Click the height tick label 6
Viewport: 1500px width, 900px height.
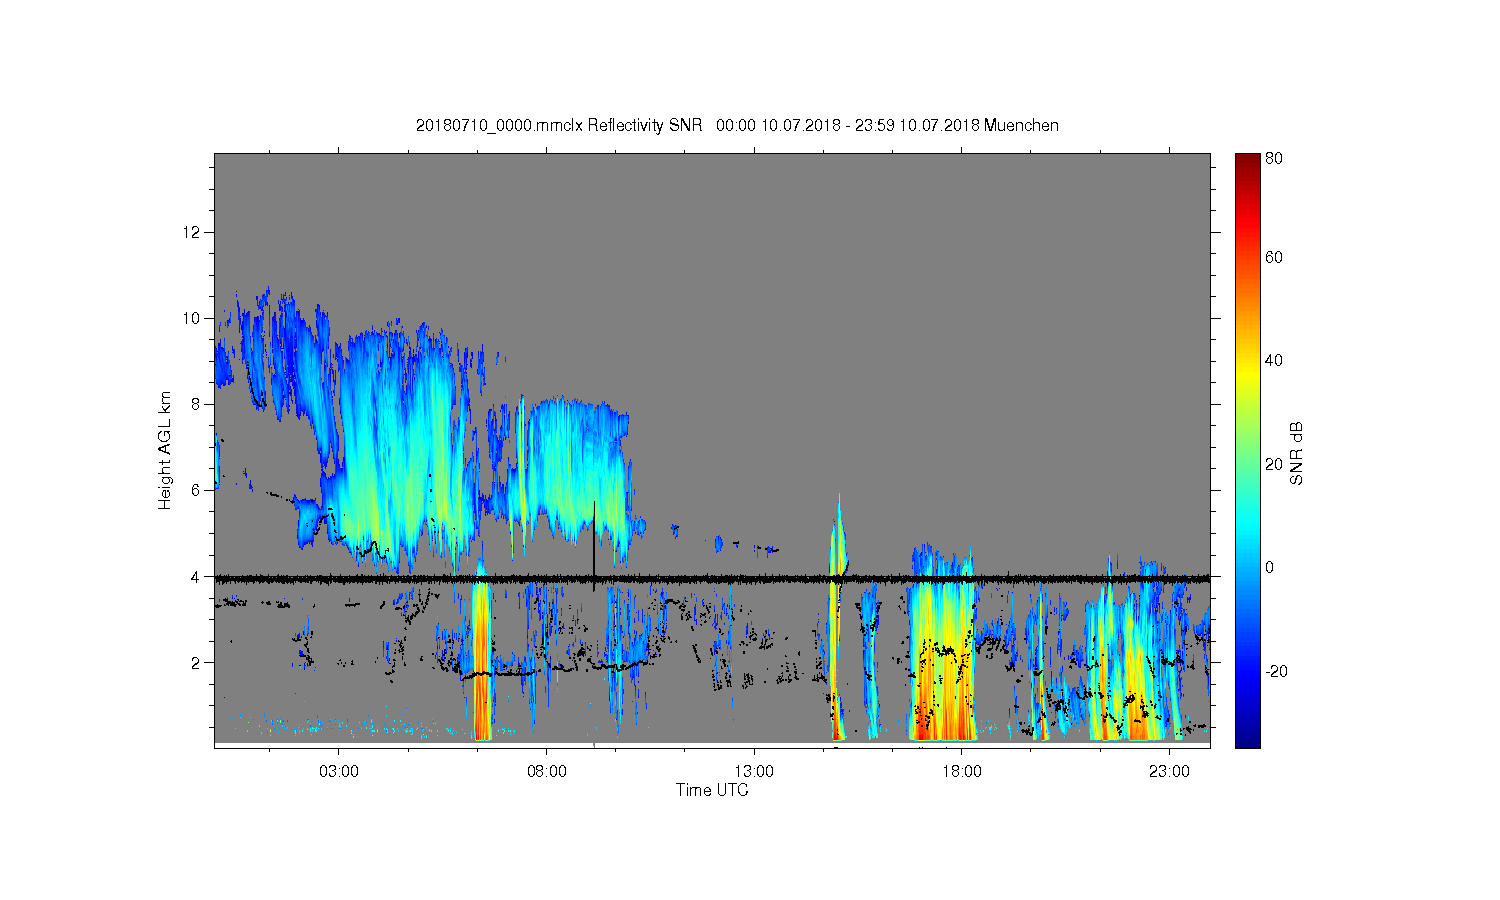[196, 490]
